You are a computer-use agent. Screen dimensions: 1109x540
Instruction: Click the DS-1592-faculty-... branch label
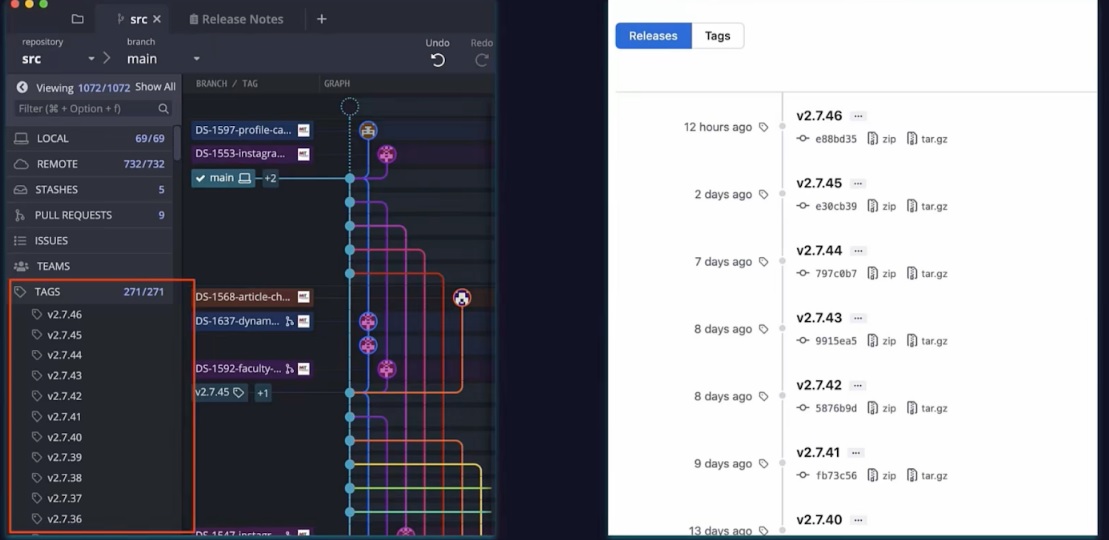pos(252,369)
